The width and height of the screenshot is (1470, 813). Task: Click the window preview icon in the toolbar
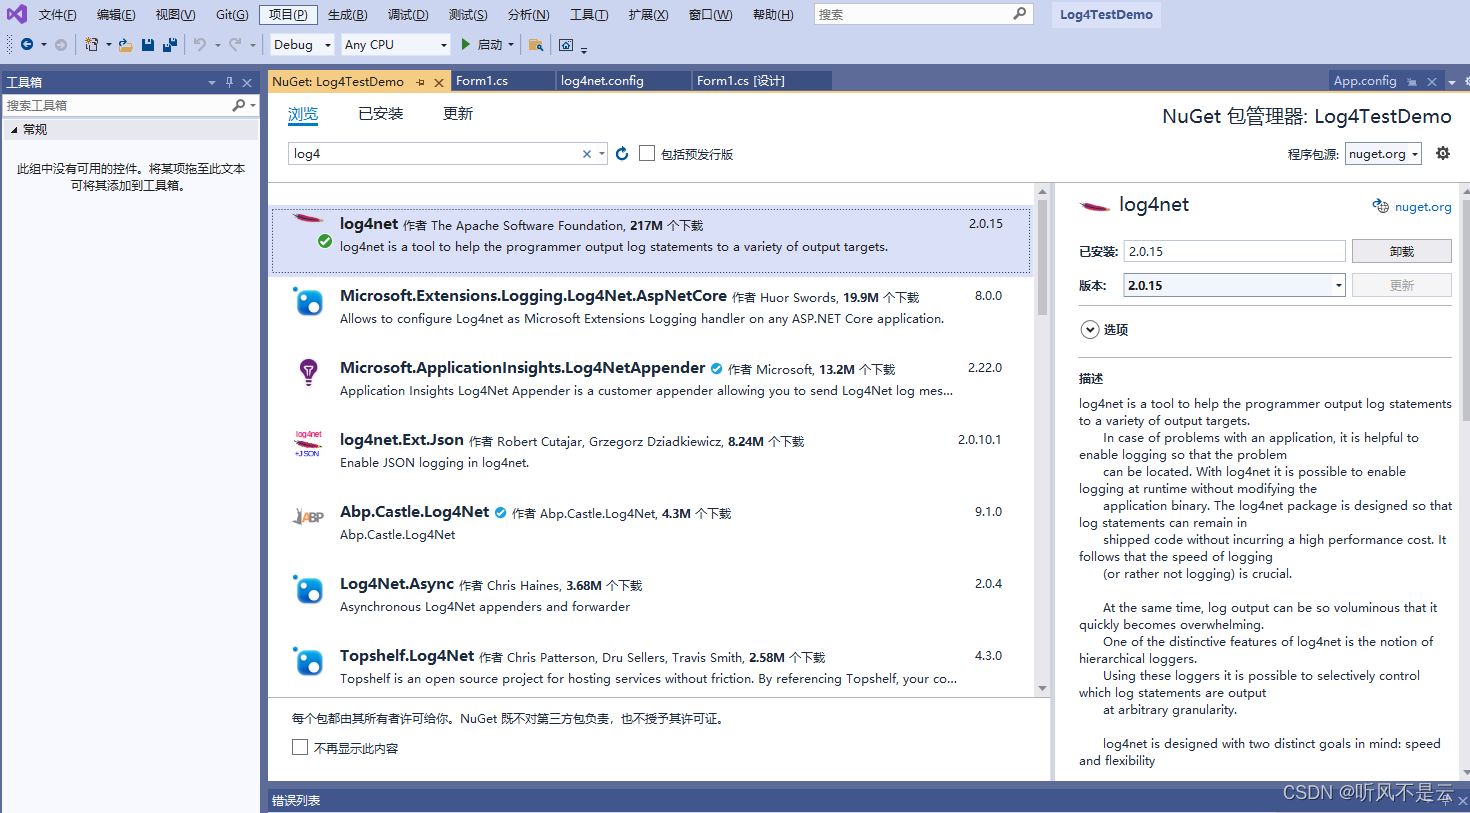566,44
